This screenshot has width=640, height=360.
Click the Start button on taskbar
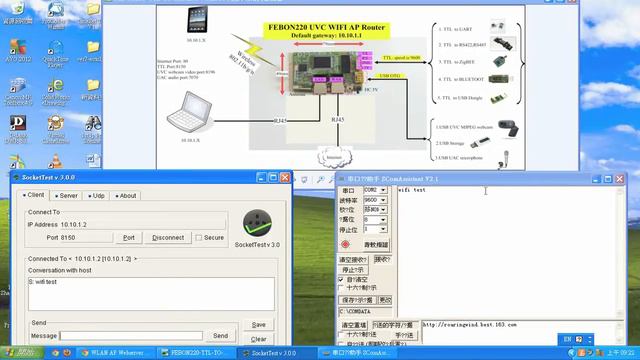pos(22,353)
